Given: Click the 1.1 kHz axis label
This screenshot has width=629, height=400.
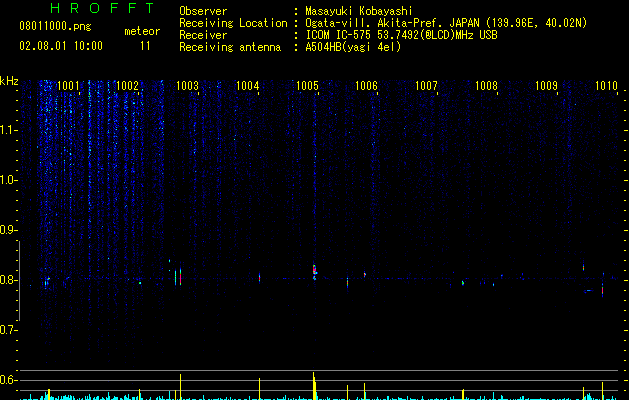Looking at the screenshot, I should click(x=9, y=130).
